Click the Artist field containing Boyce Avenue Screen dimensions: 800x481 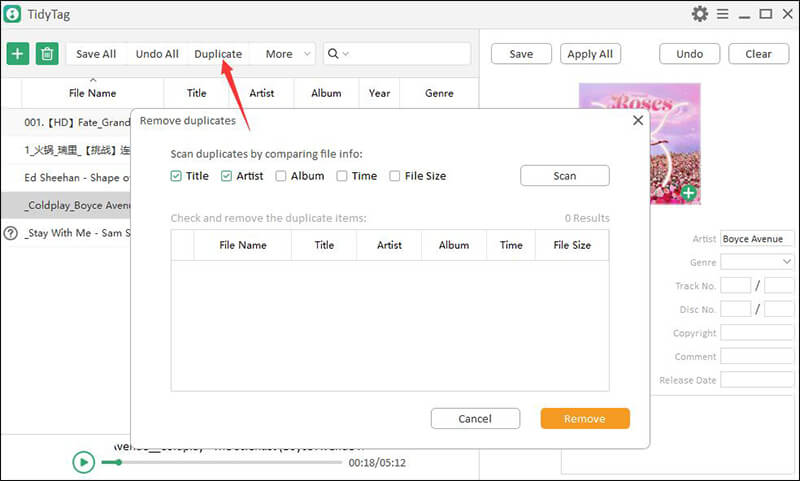757,238
